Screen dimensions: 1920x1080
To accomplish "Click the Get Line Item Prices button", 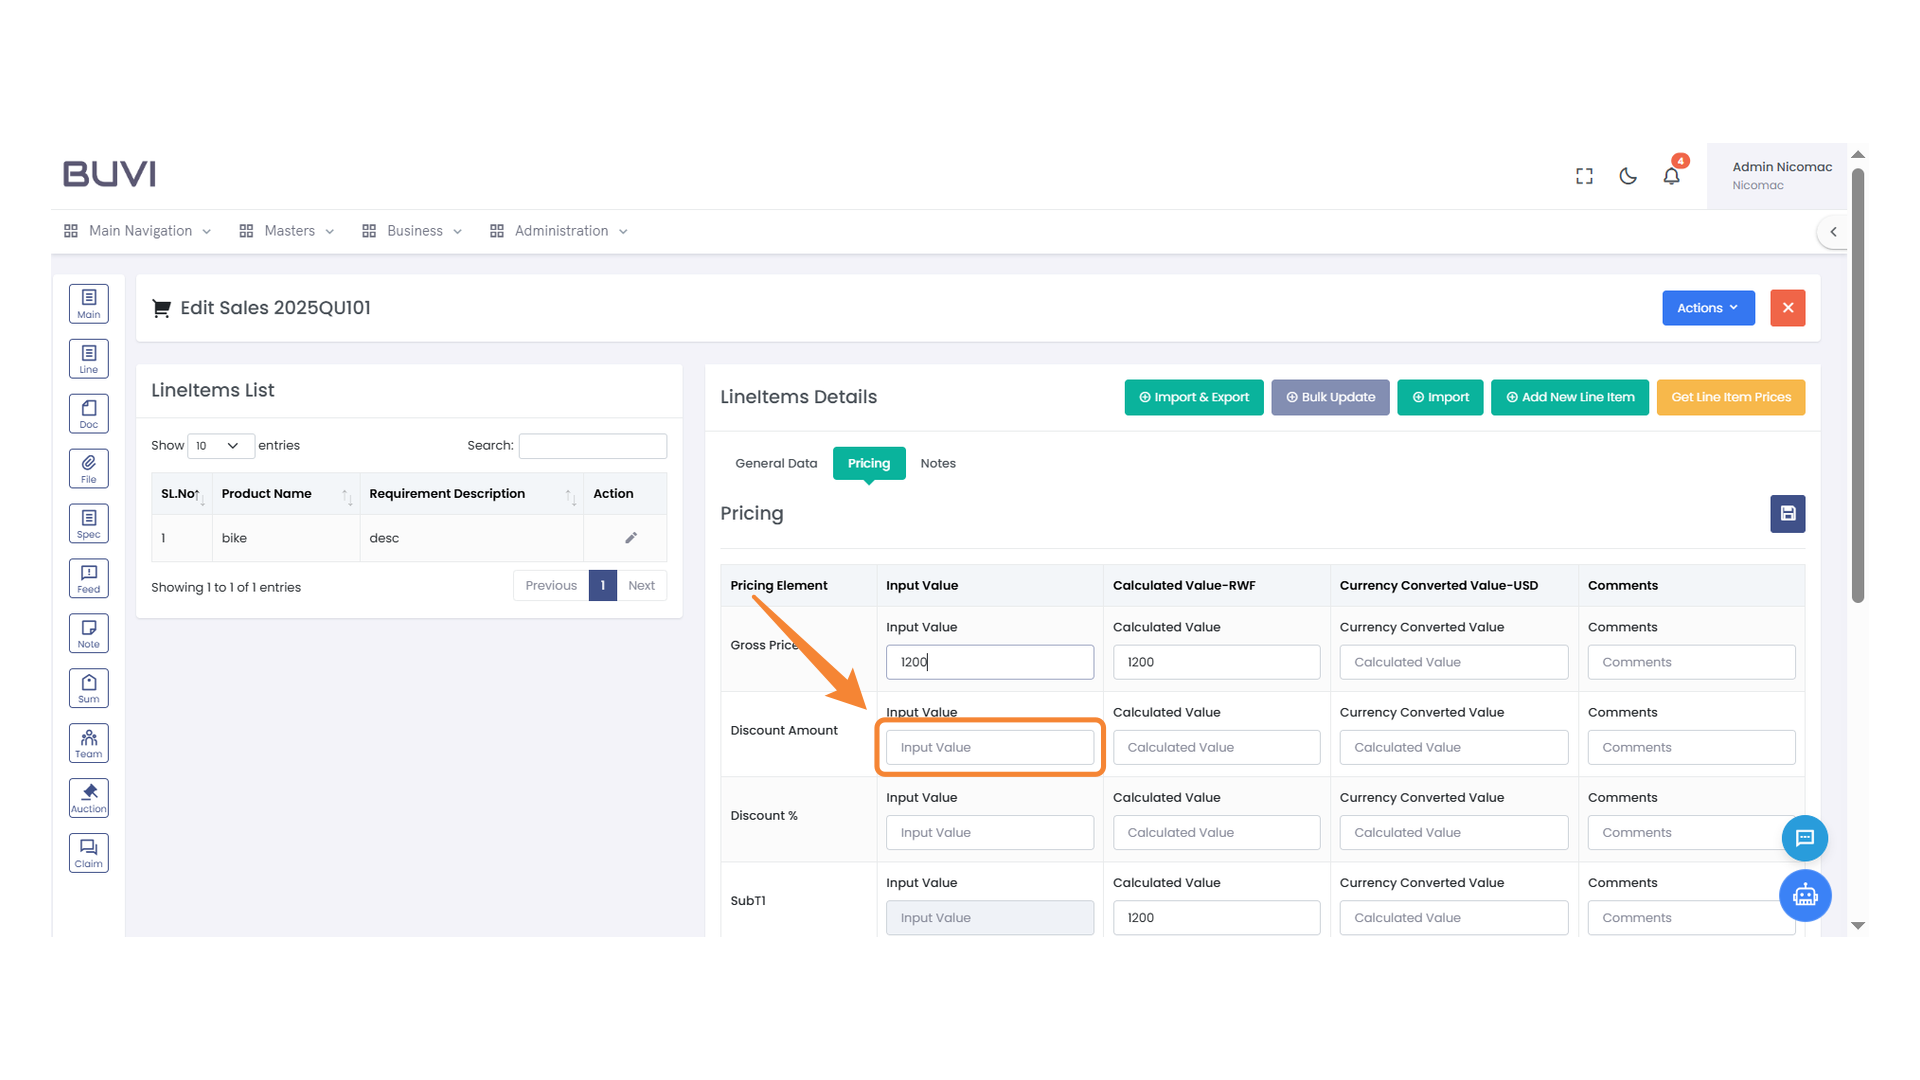I will (x=1730, y=397).
